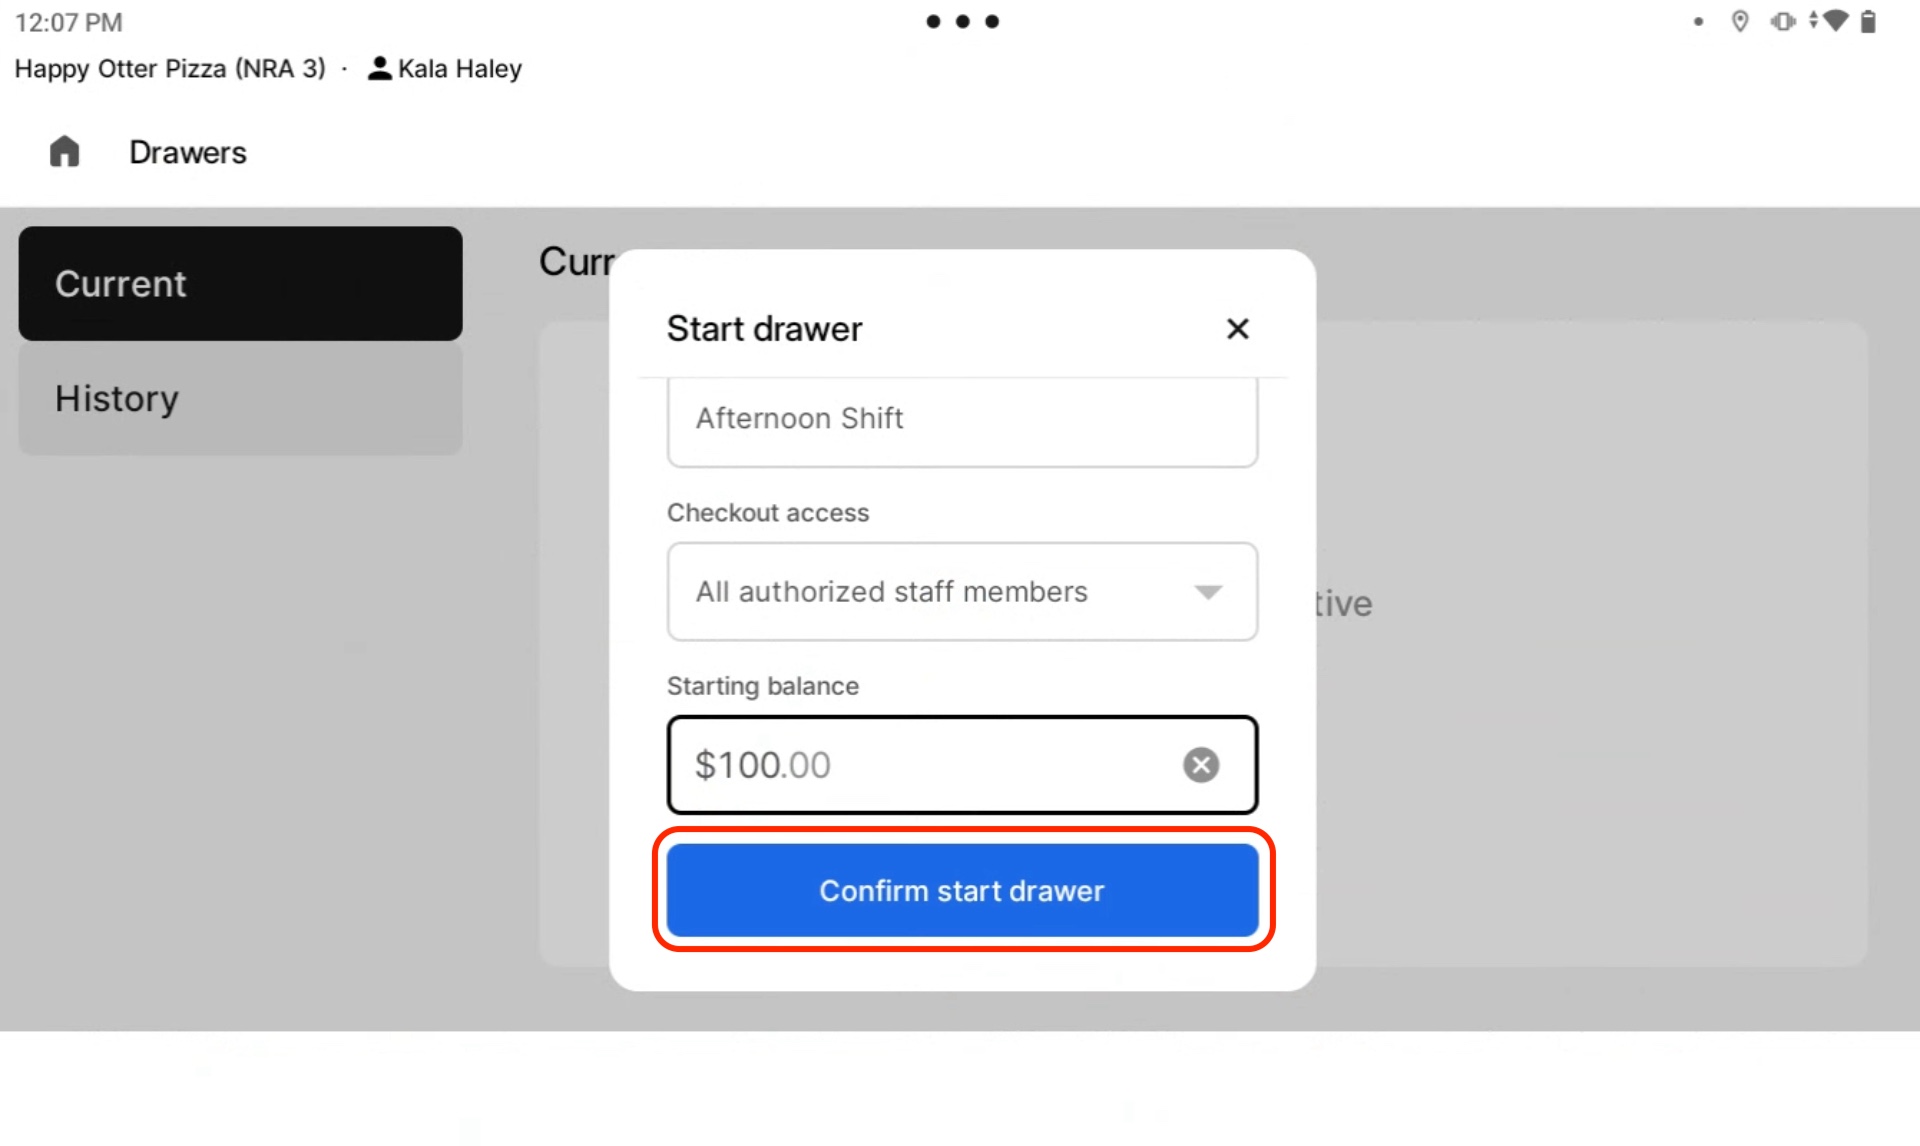The width and height of the screenshot is (1920, 1146).
Task: Navigate home using the house icon
Action: (64, 152)
